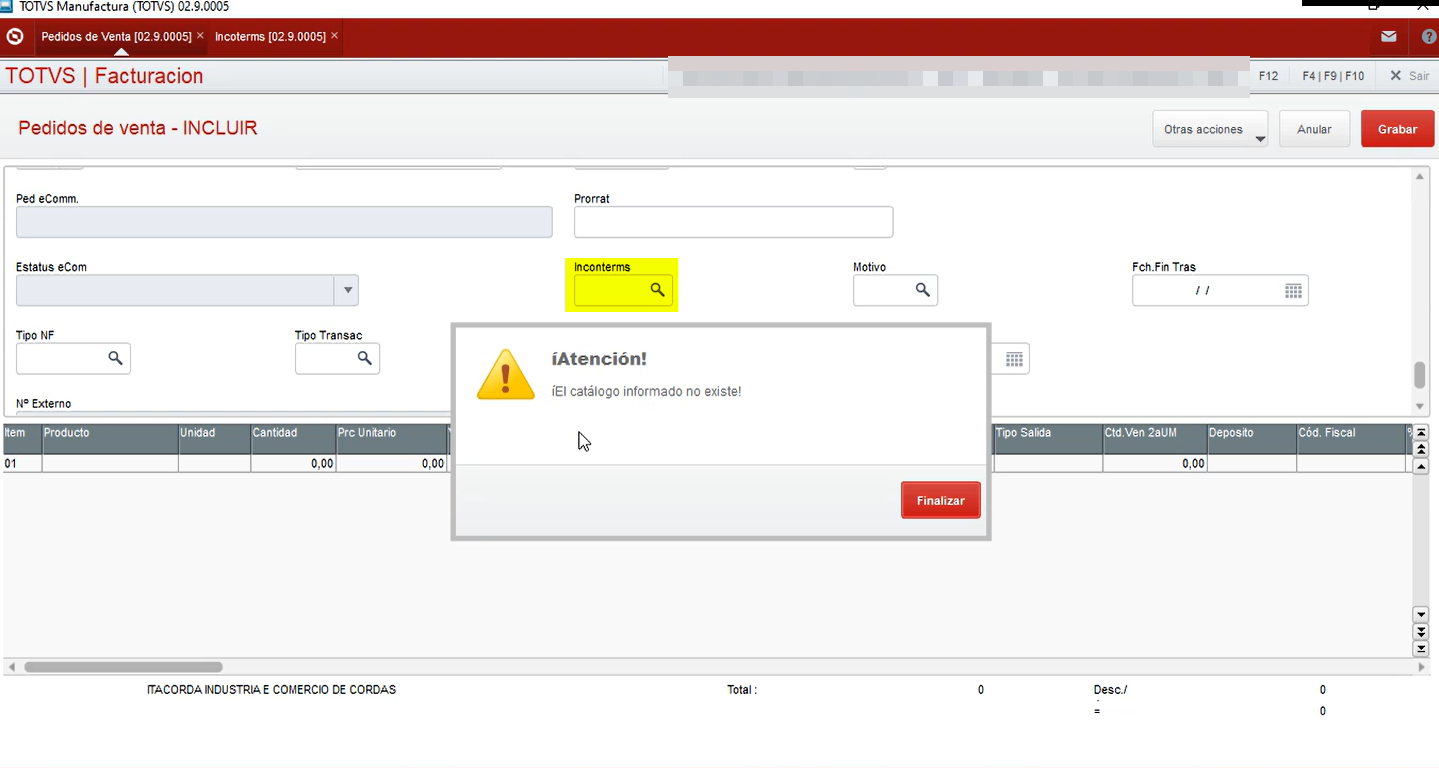Click the Anular button
The image size is (1439, 768).
point(1314,129)
